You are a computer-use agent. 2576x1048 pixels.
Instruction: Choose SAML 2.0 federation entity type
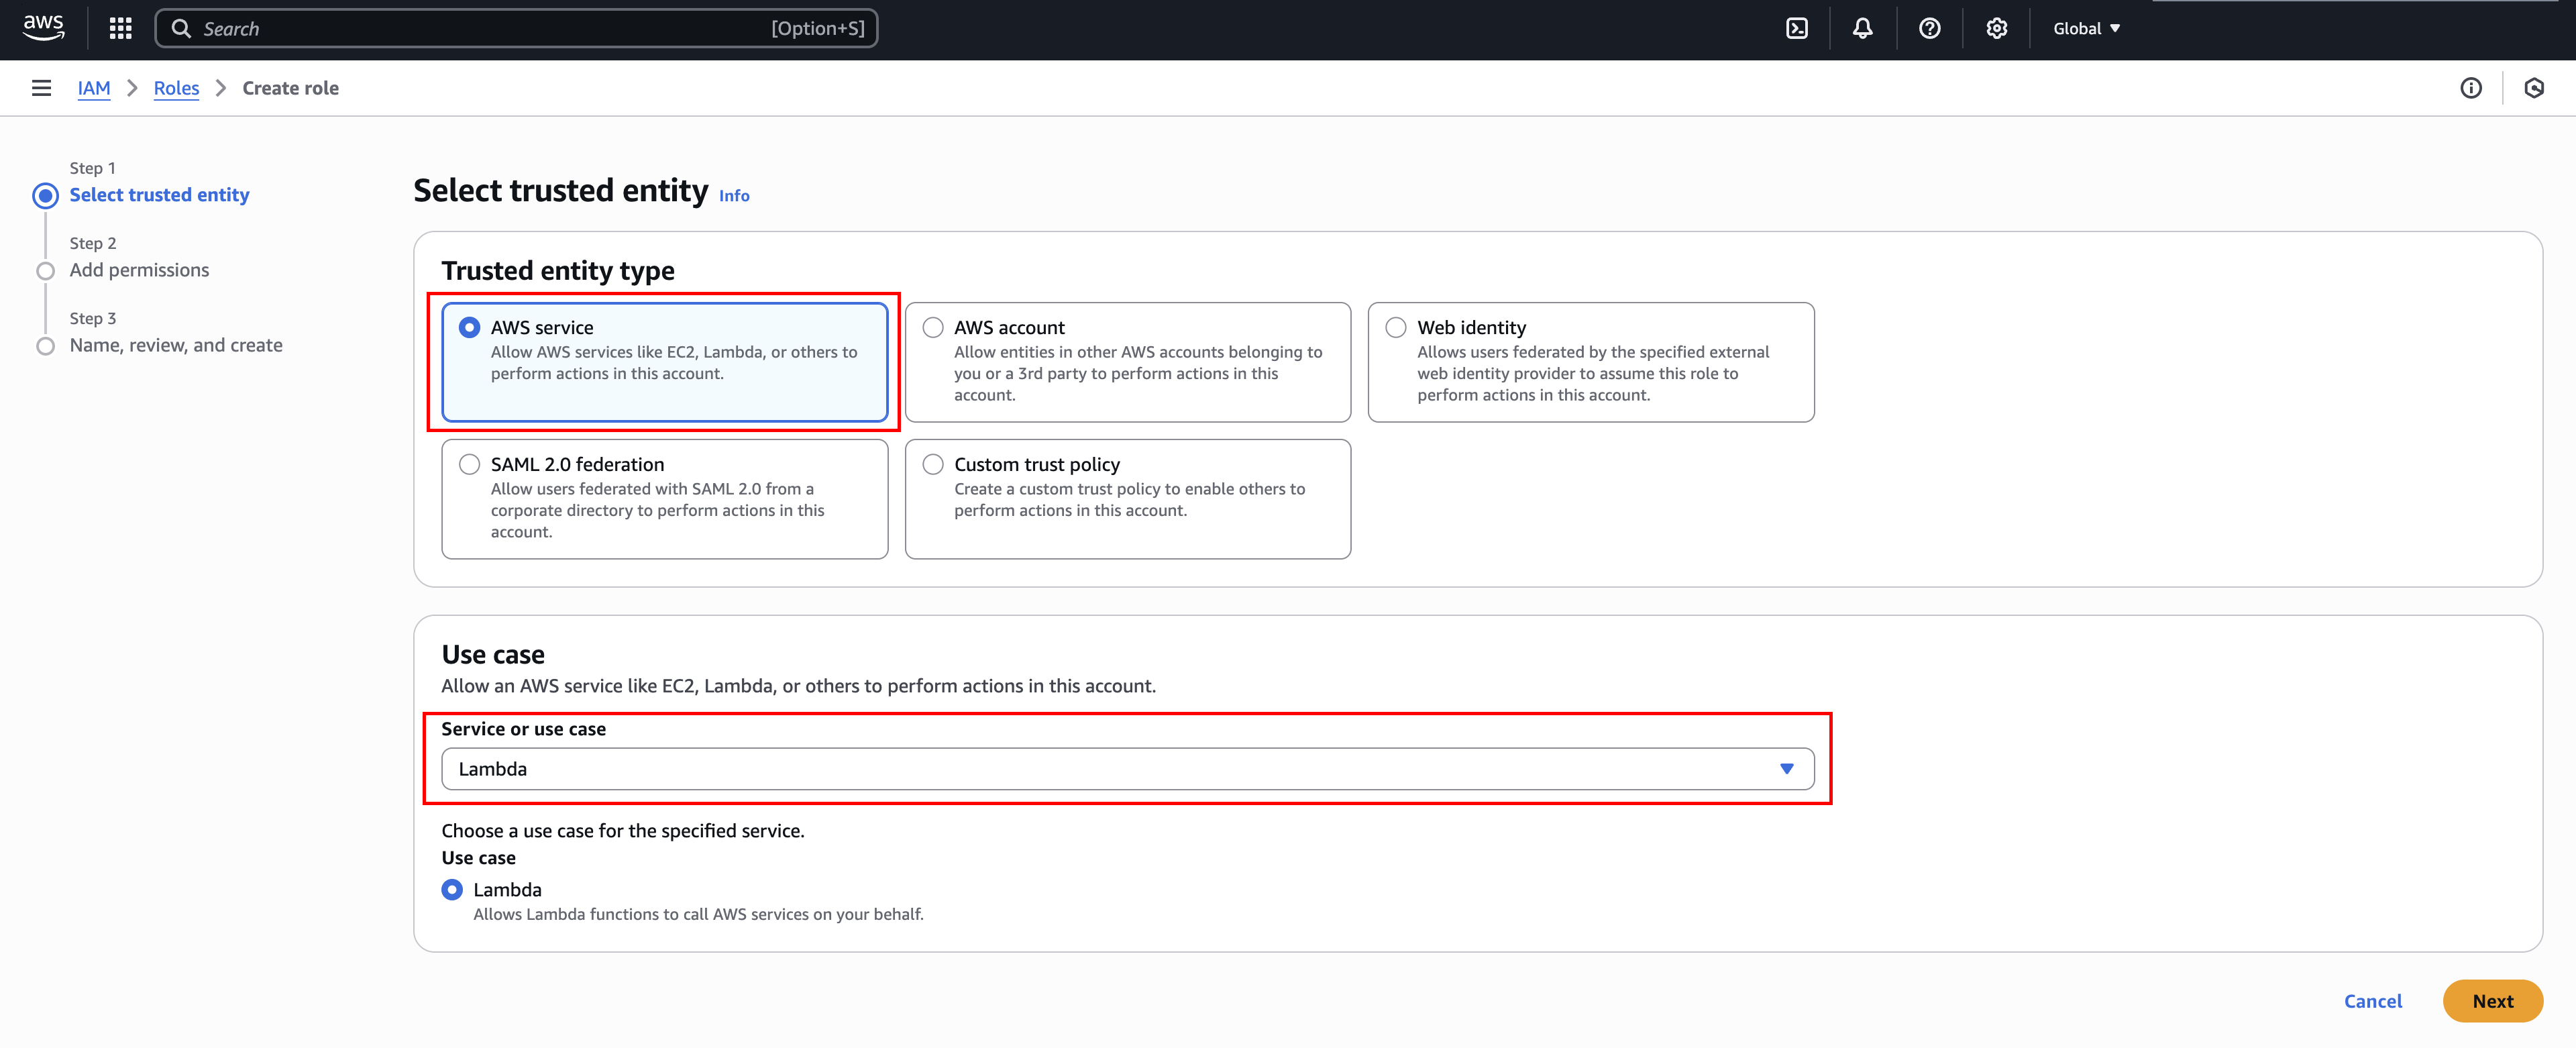pyautogui.click(x=469, y=464)
